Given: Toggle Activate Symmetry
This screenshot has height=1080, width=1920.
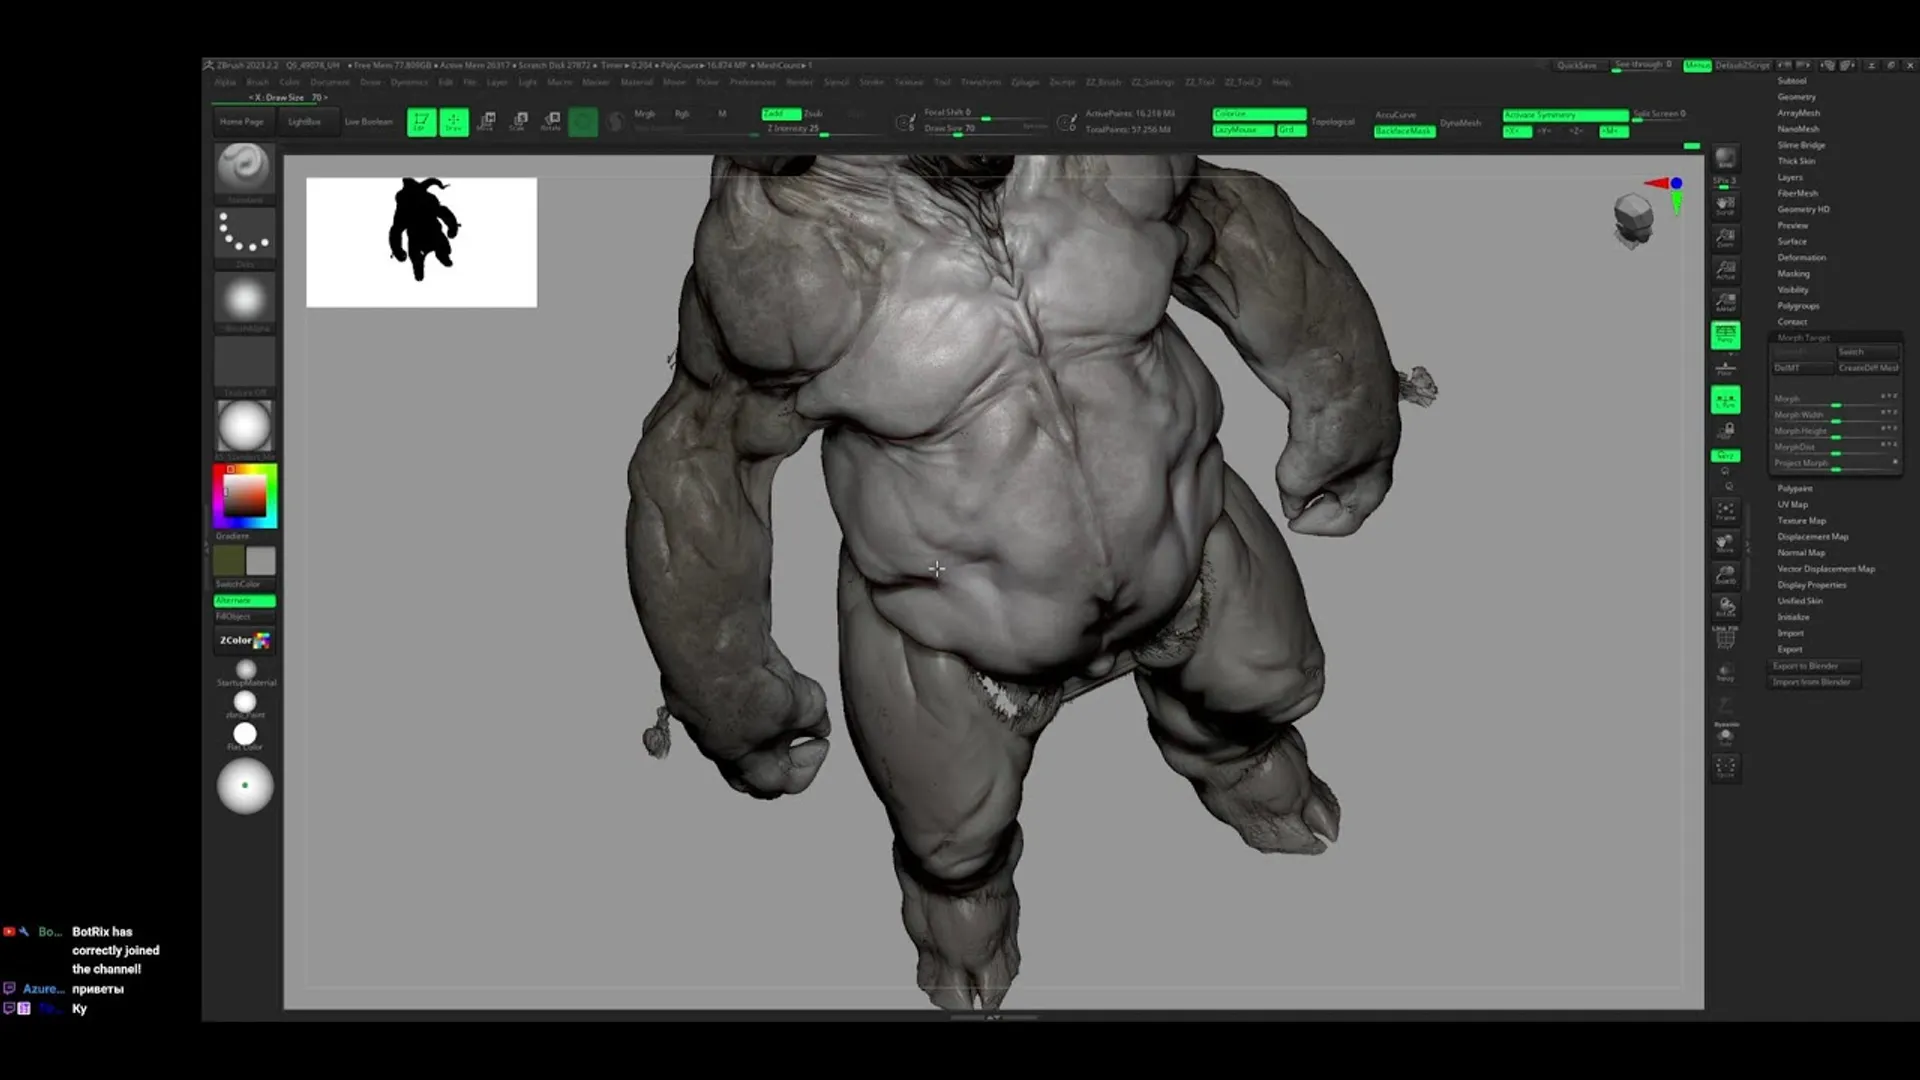Looking at the screenshot, I should (x=1565, y=115).
